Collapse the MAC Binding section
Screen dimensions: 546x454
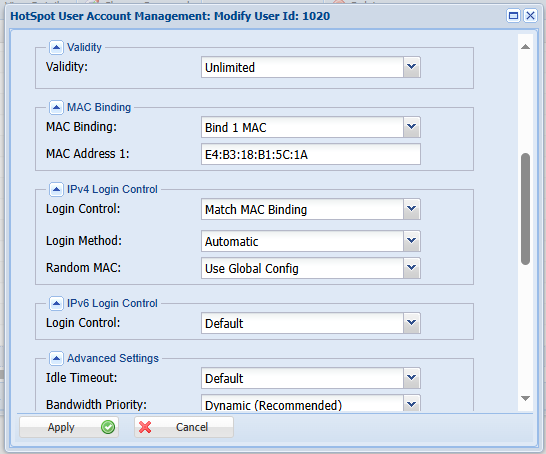click(56, 107)
